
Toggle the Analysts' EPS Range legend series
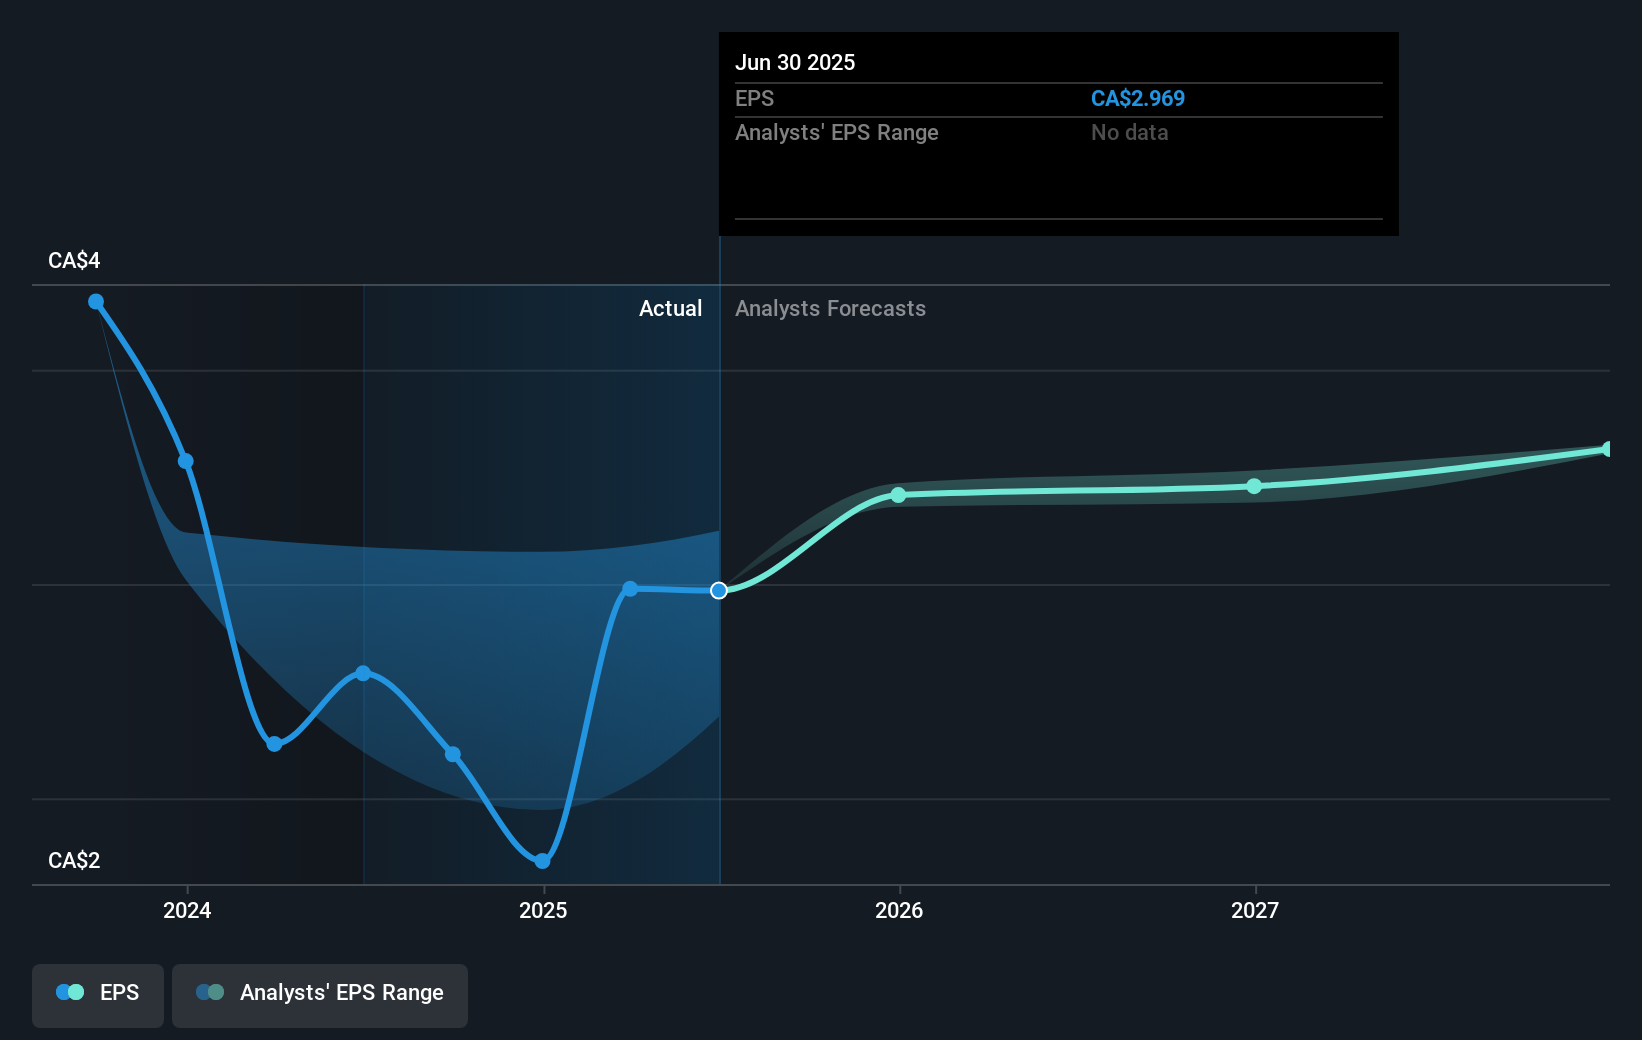320,994
